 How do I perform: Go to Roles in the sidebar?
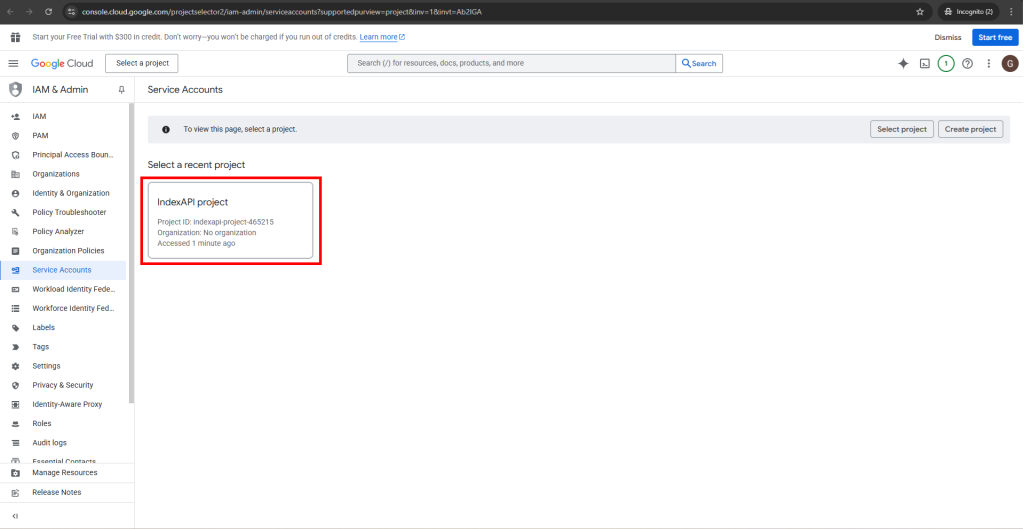coord(42,423)
